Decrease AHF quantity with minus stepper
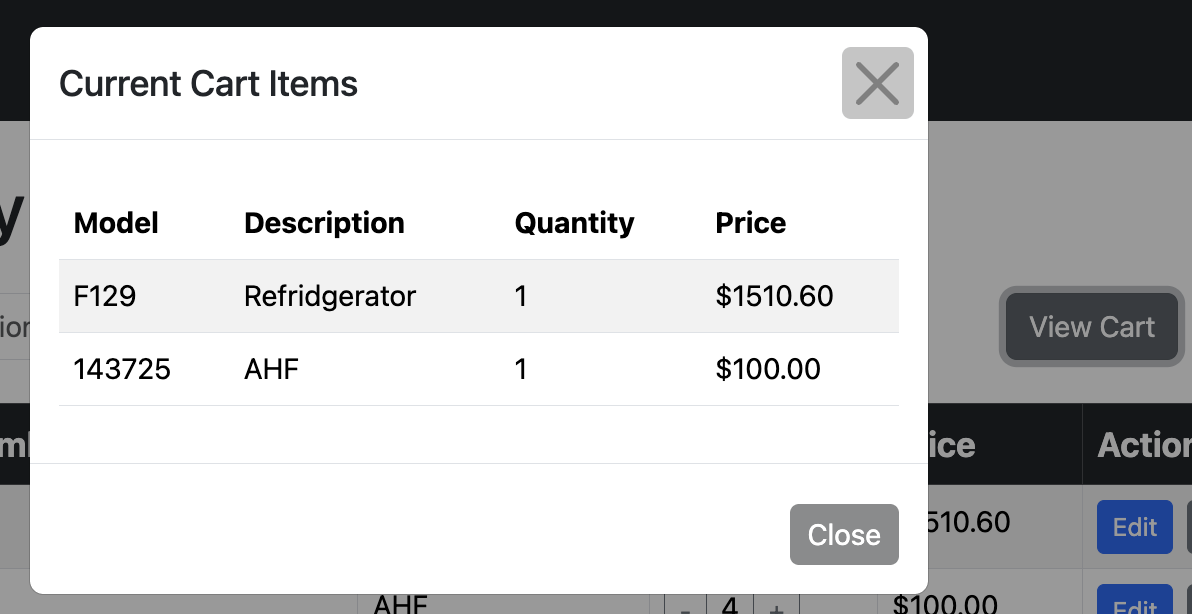The width and height of the screenshot is (1192, 614). pos(685,606)
